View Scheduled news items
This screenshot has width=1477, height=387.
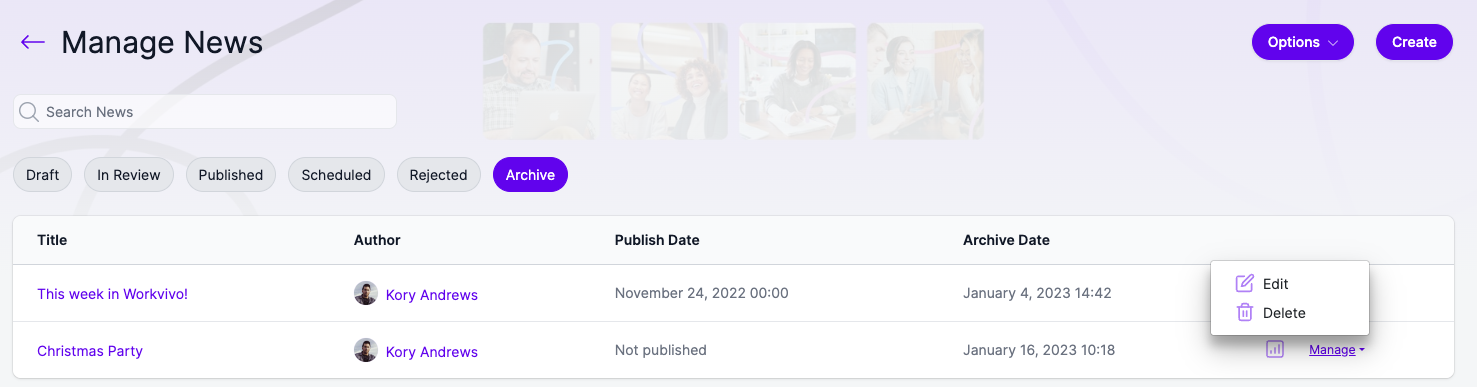point(336,175)
